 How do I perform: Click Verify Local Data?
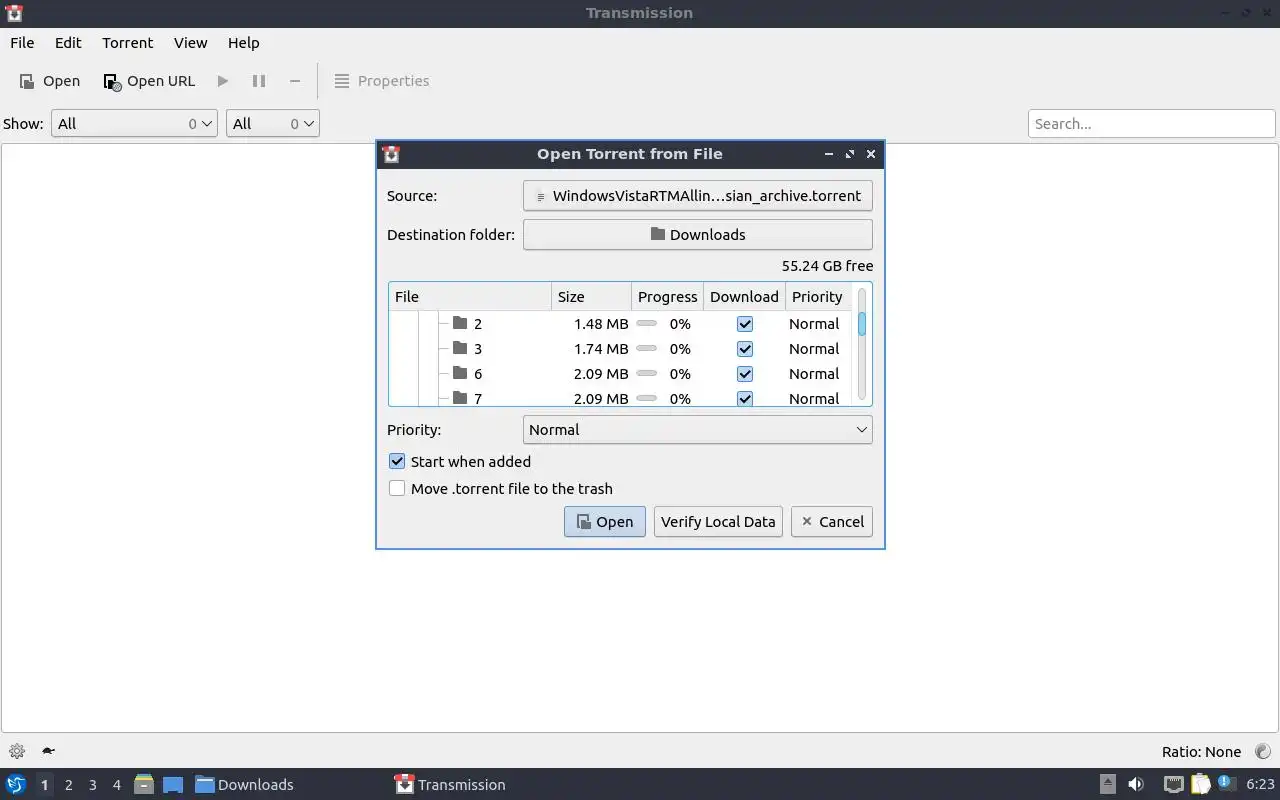(718, 522)
